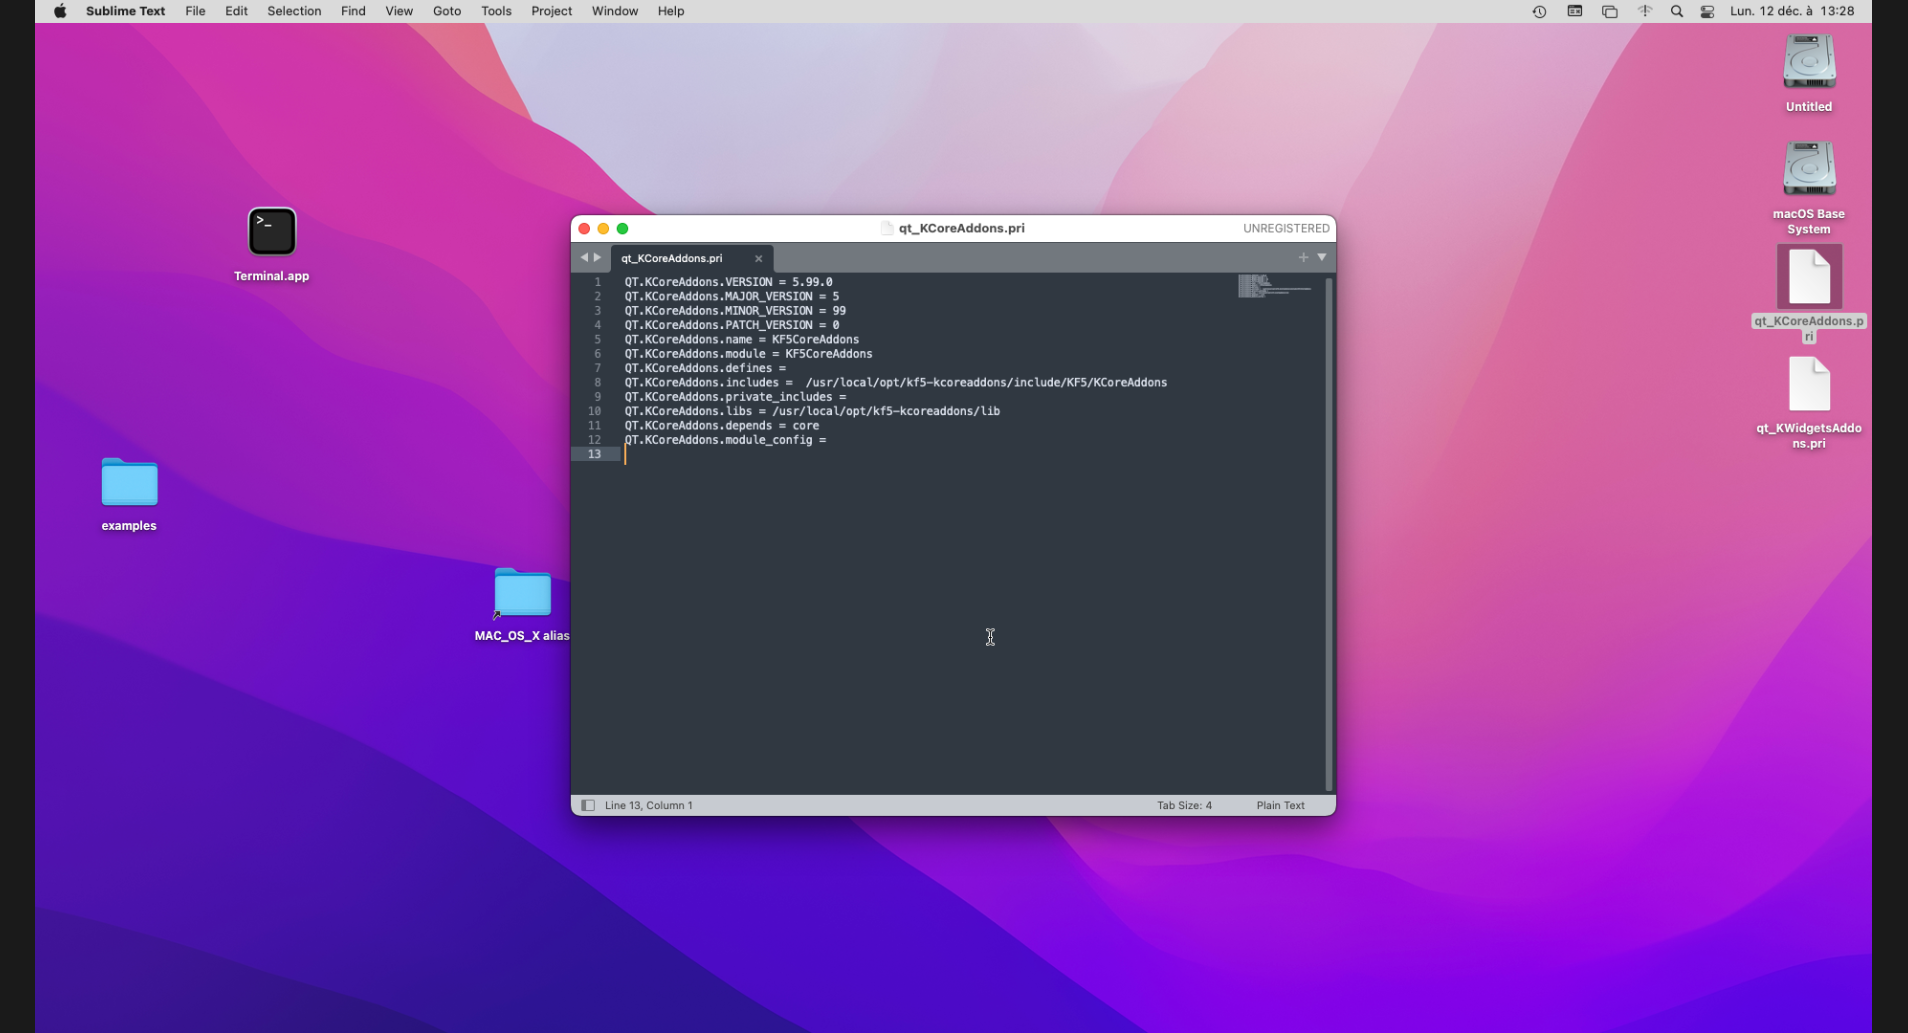Open the tab list dropdown arrow
1908x1033 pixels.
[x=1321, y=257]
